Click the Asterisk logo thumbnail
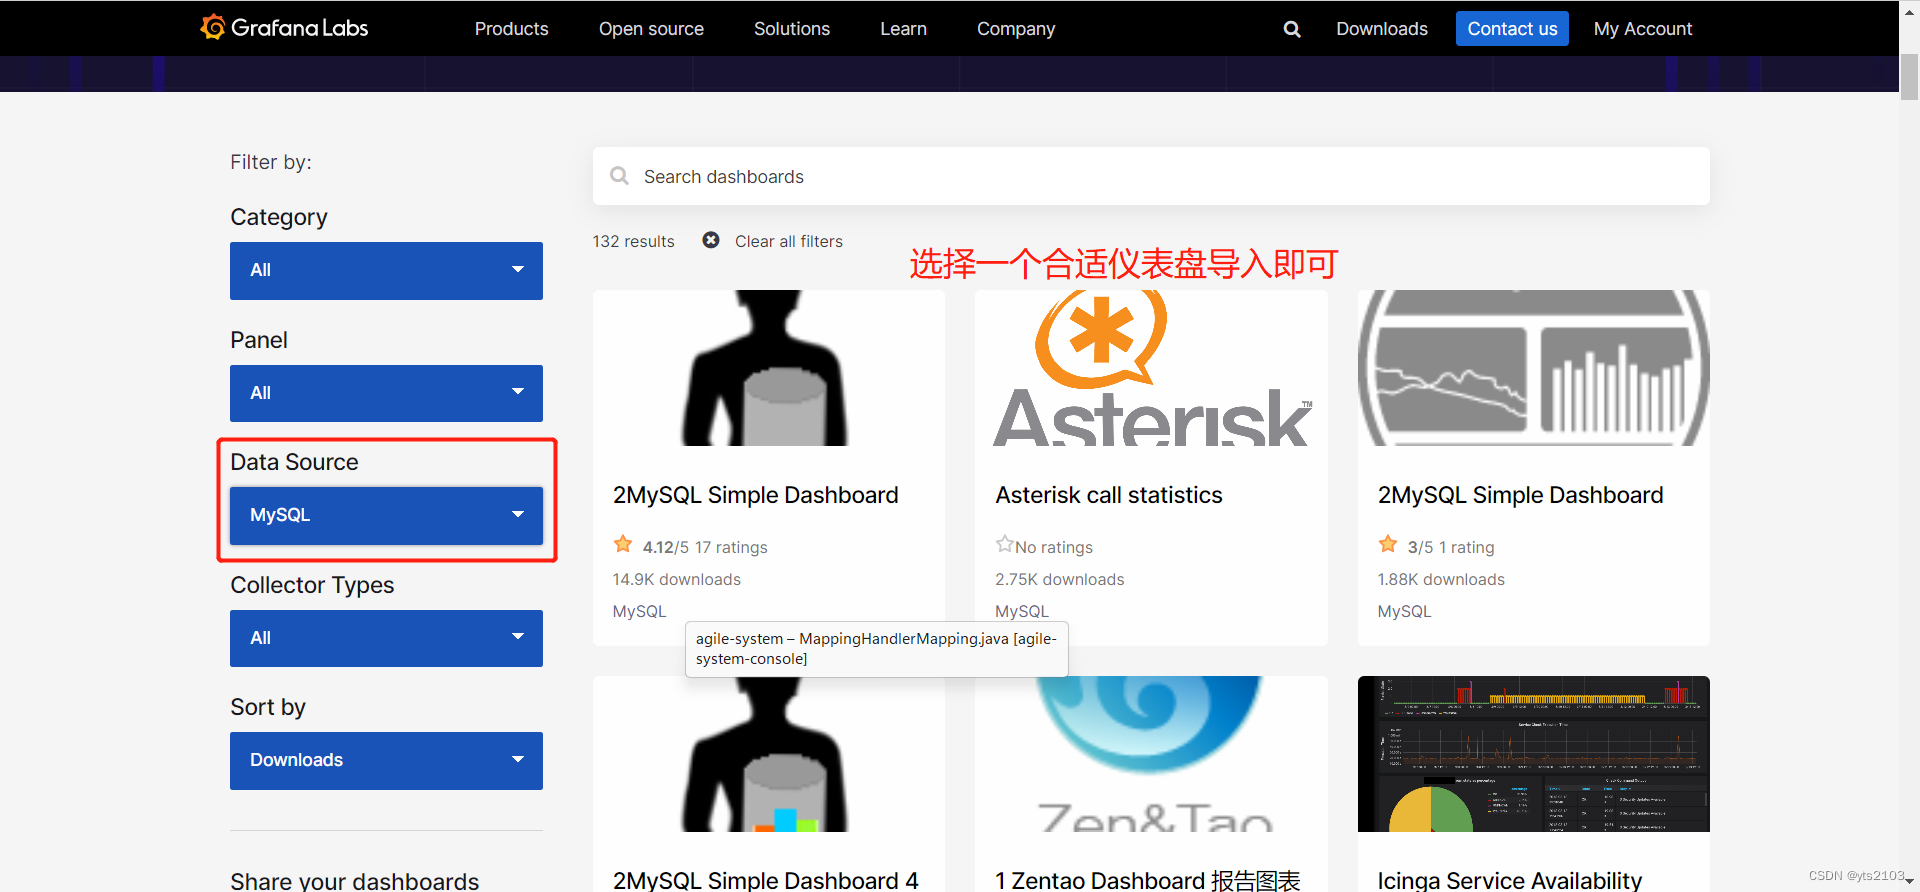1920x892 pixels. pos(1151,368)
